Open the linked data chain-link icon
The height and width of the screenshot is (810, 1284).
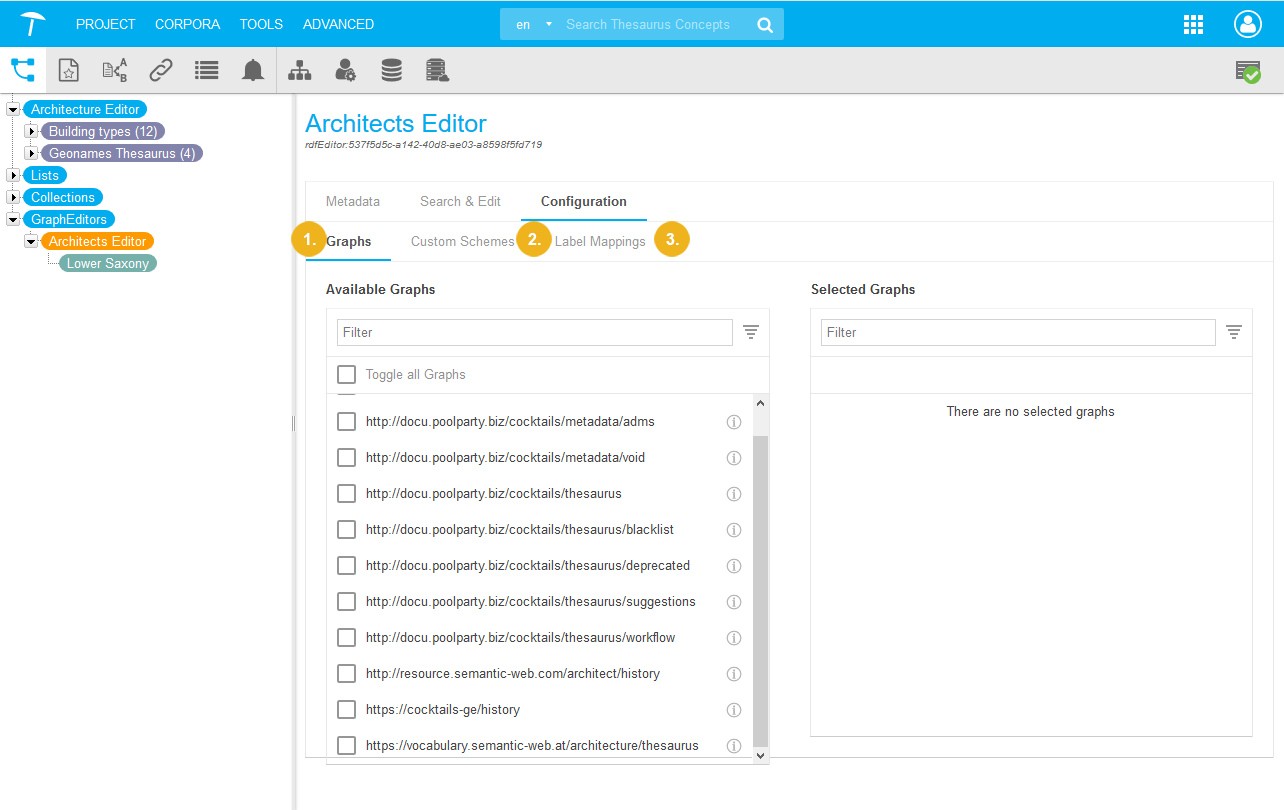[161, 70]
